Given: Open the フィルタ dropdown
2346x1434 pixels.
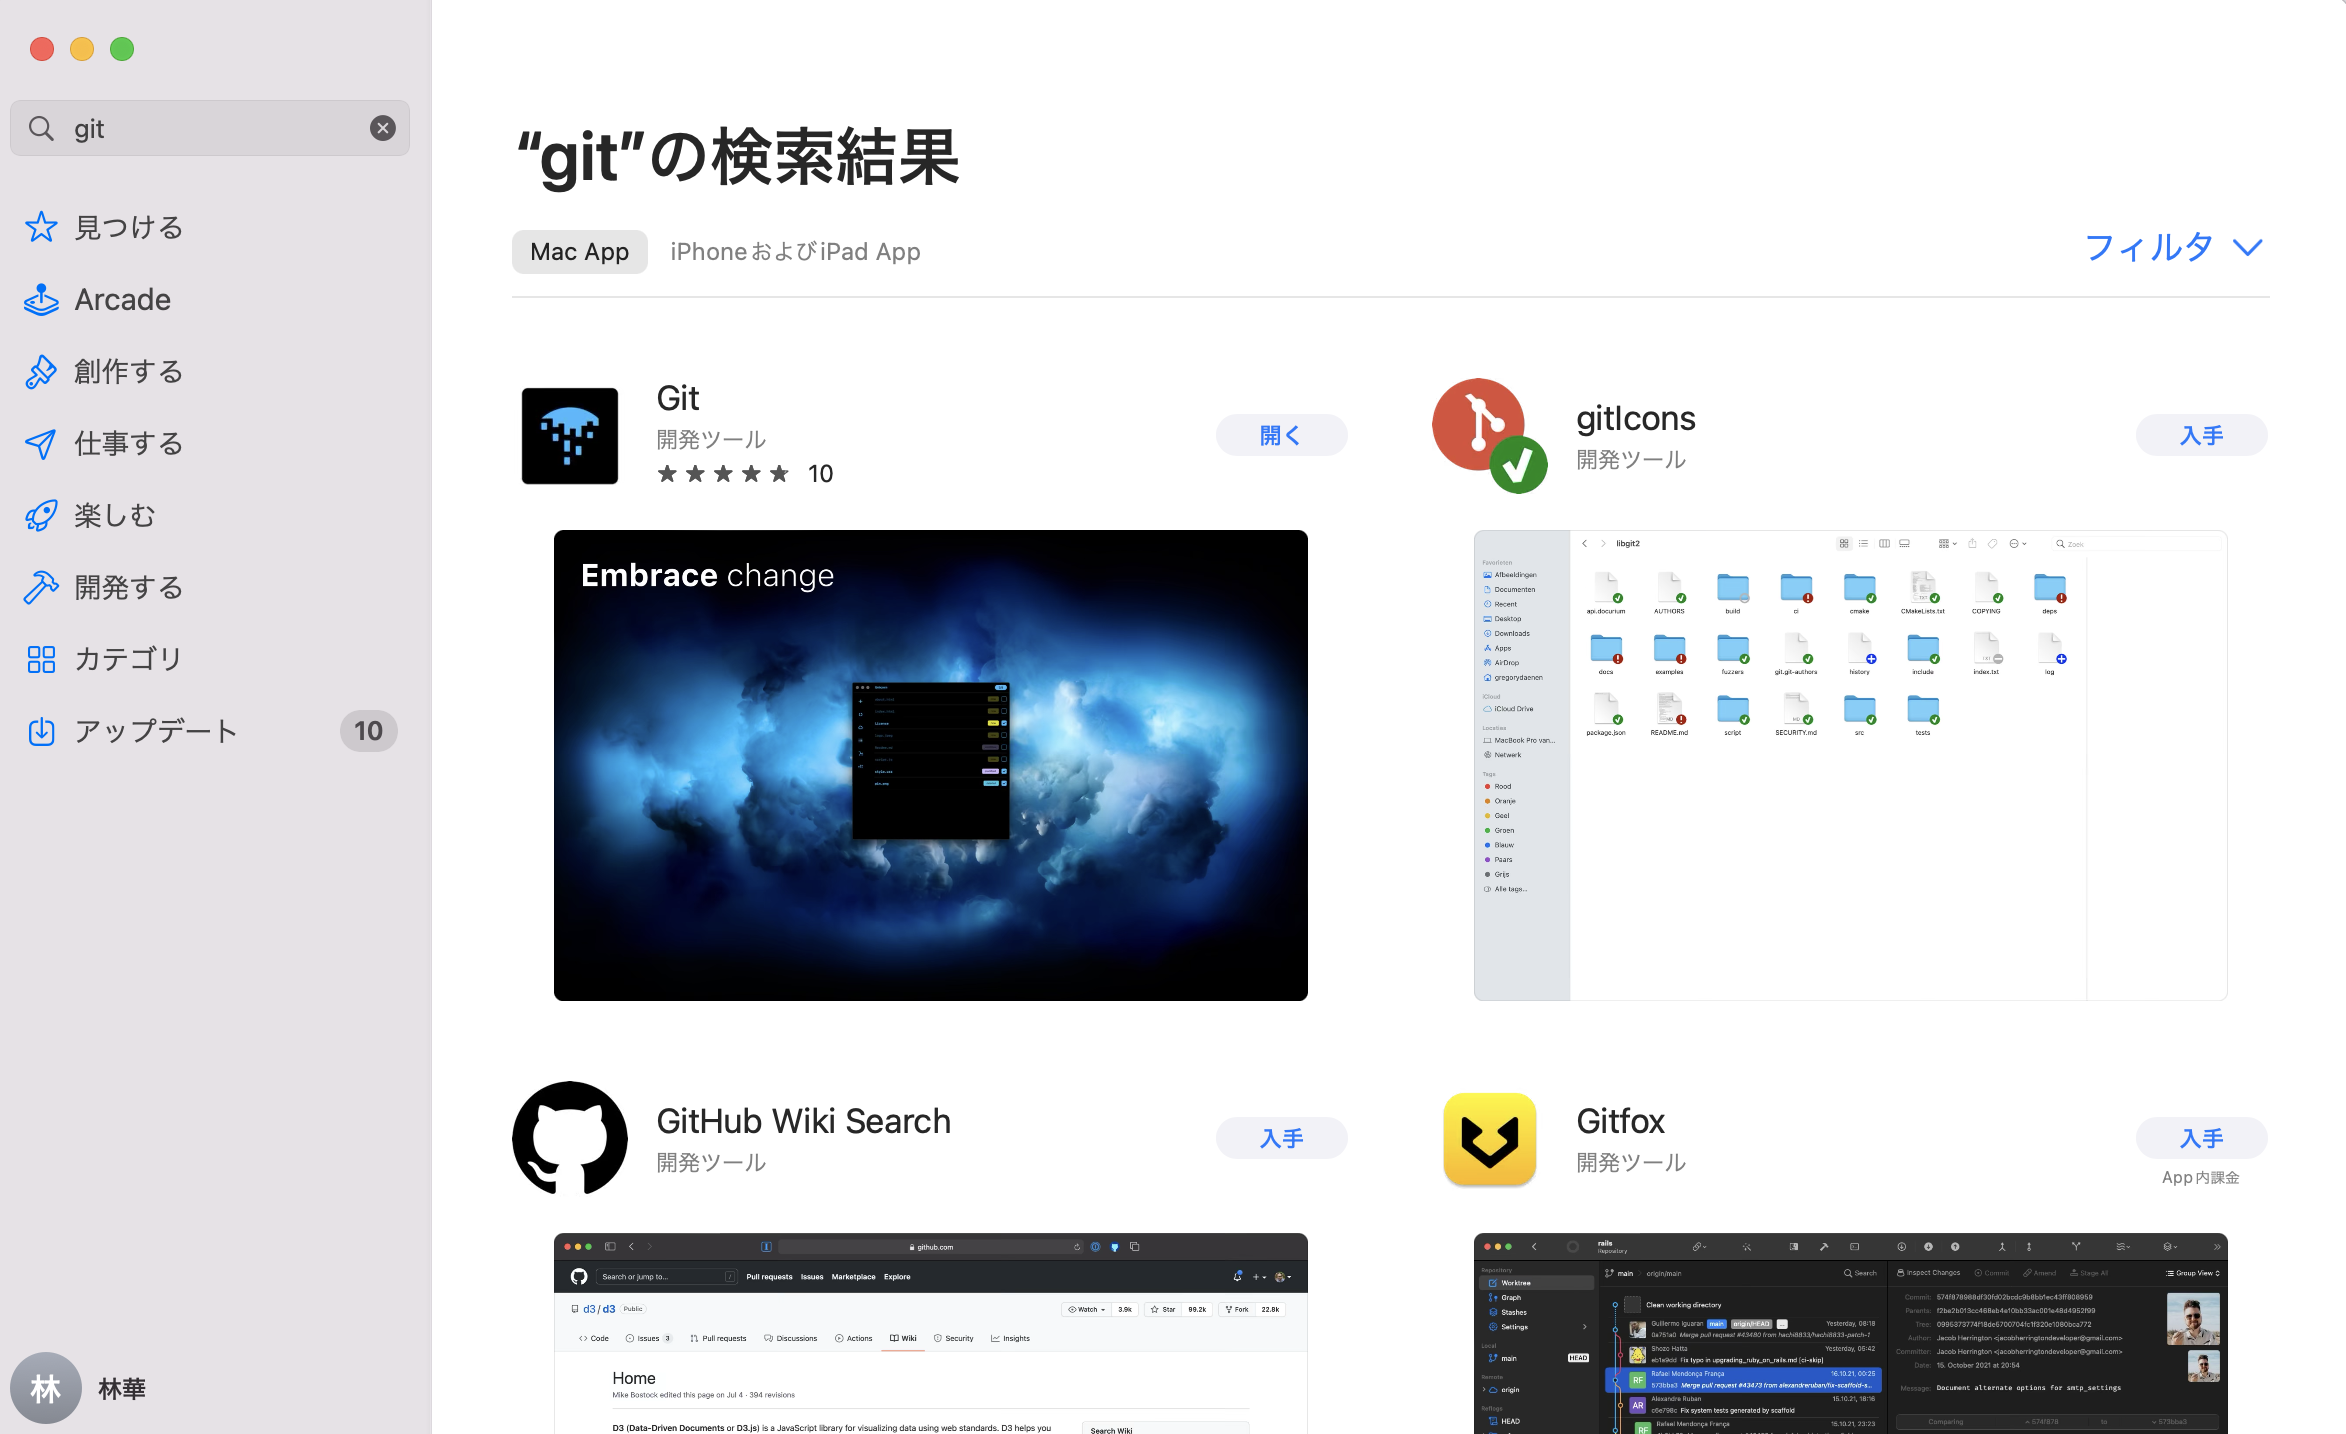Looking at the screenshot, I should point(2173,247).
